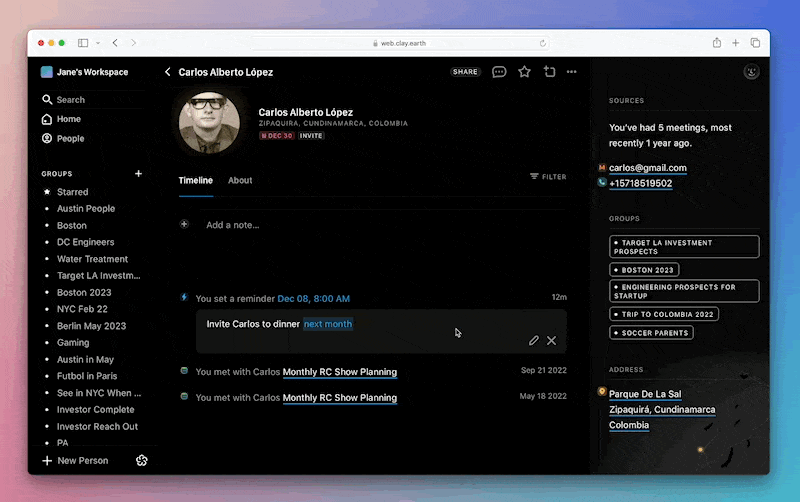This screenshot has width=800, height=502.
Task: Select the Boston 2023 group tag
Action: [x=645, y=270]
